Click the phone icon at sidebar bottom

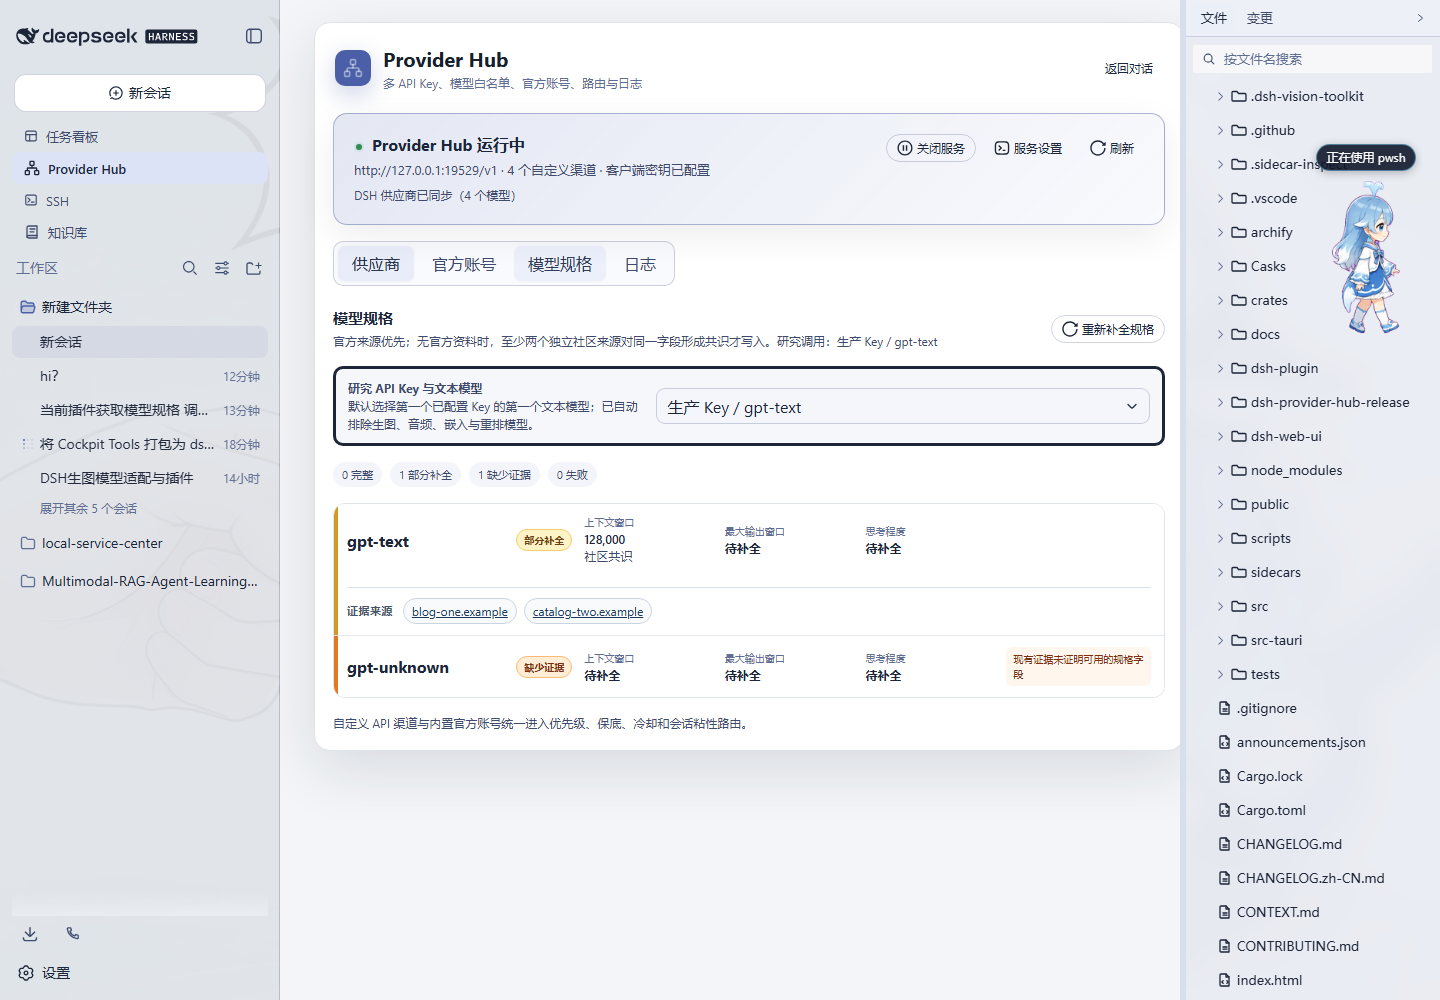(73, 933)
